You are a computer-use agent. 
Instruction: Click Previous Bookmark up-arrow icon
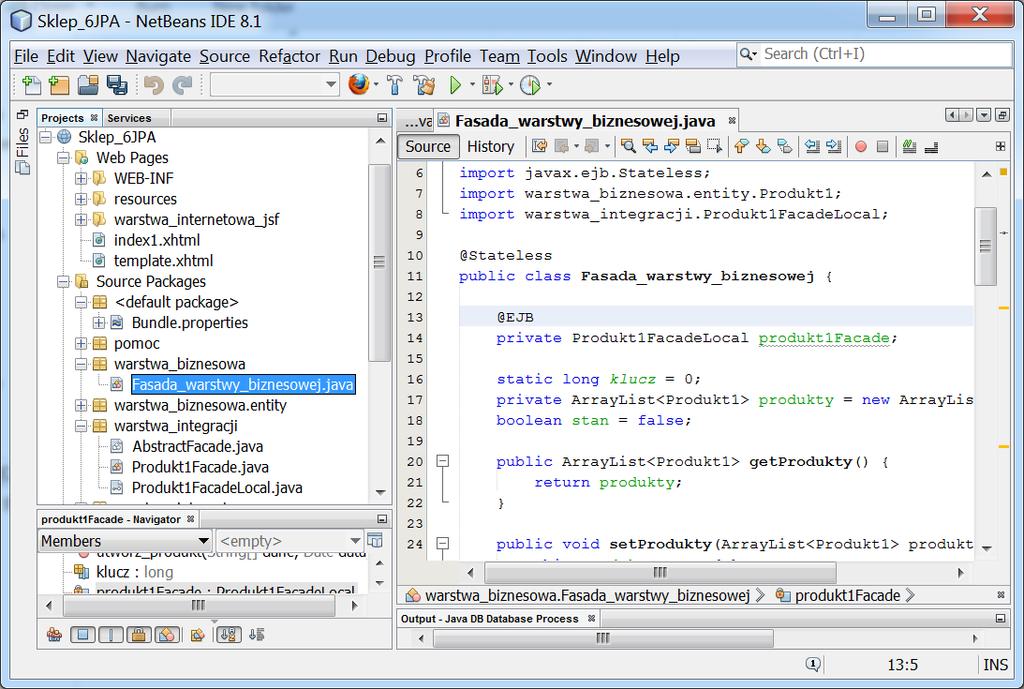(x=741, y=146)
